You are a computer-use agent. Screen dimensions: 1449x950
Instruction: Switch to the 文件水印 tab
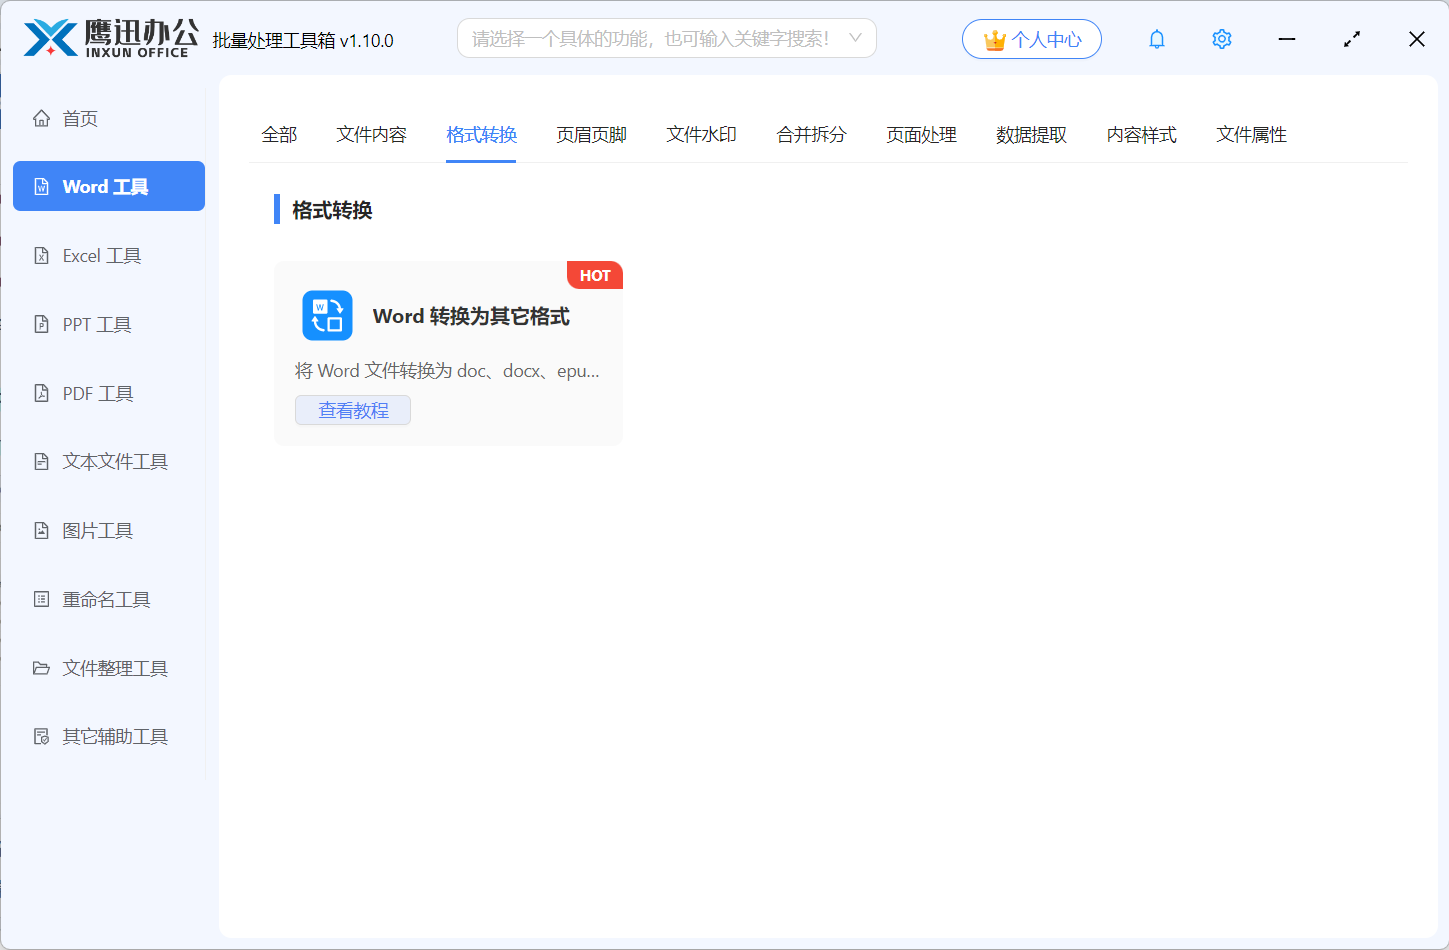pos(701,134)
